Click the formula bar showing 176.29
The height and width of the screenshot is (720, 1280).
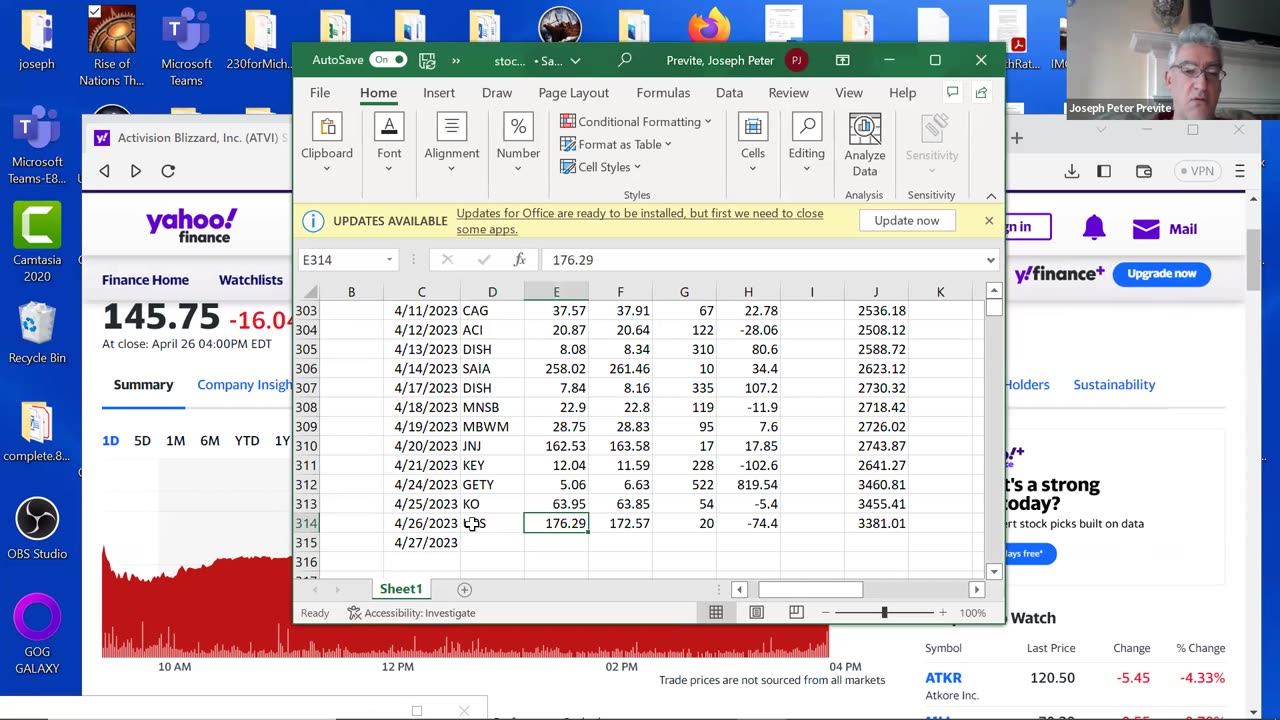(762, 260)
